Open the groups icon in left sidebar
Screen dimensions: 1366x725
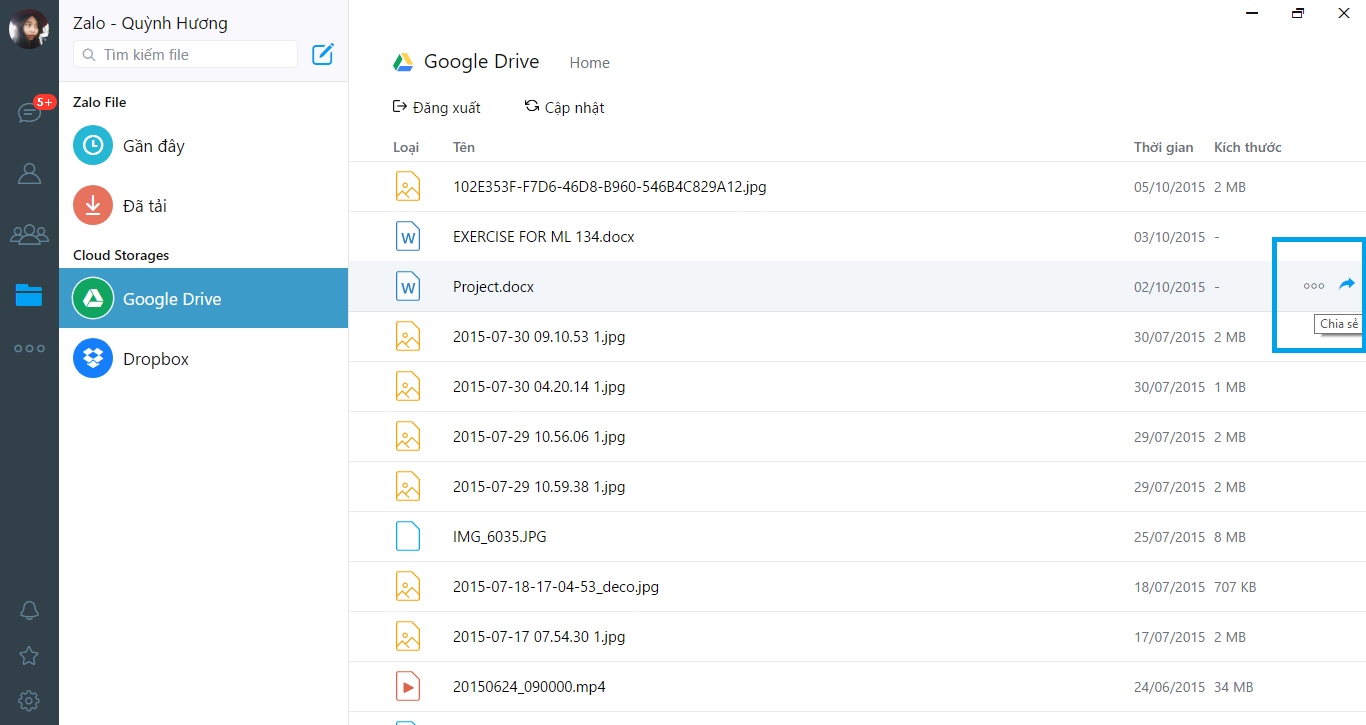(29, 235)
